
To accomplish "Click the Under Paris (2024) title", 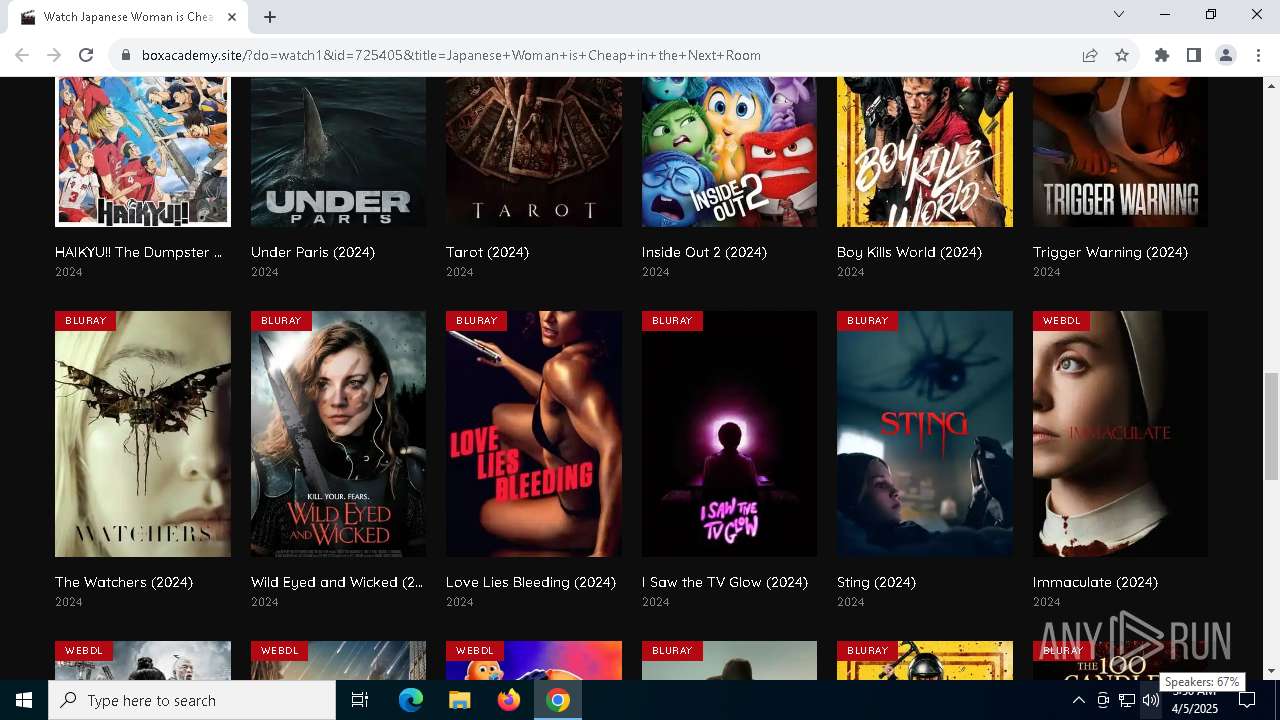I will [x=313, y=252].
